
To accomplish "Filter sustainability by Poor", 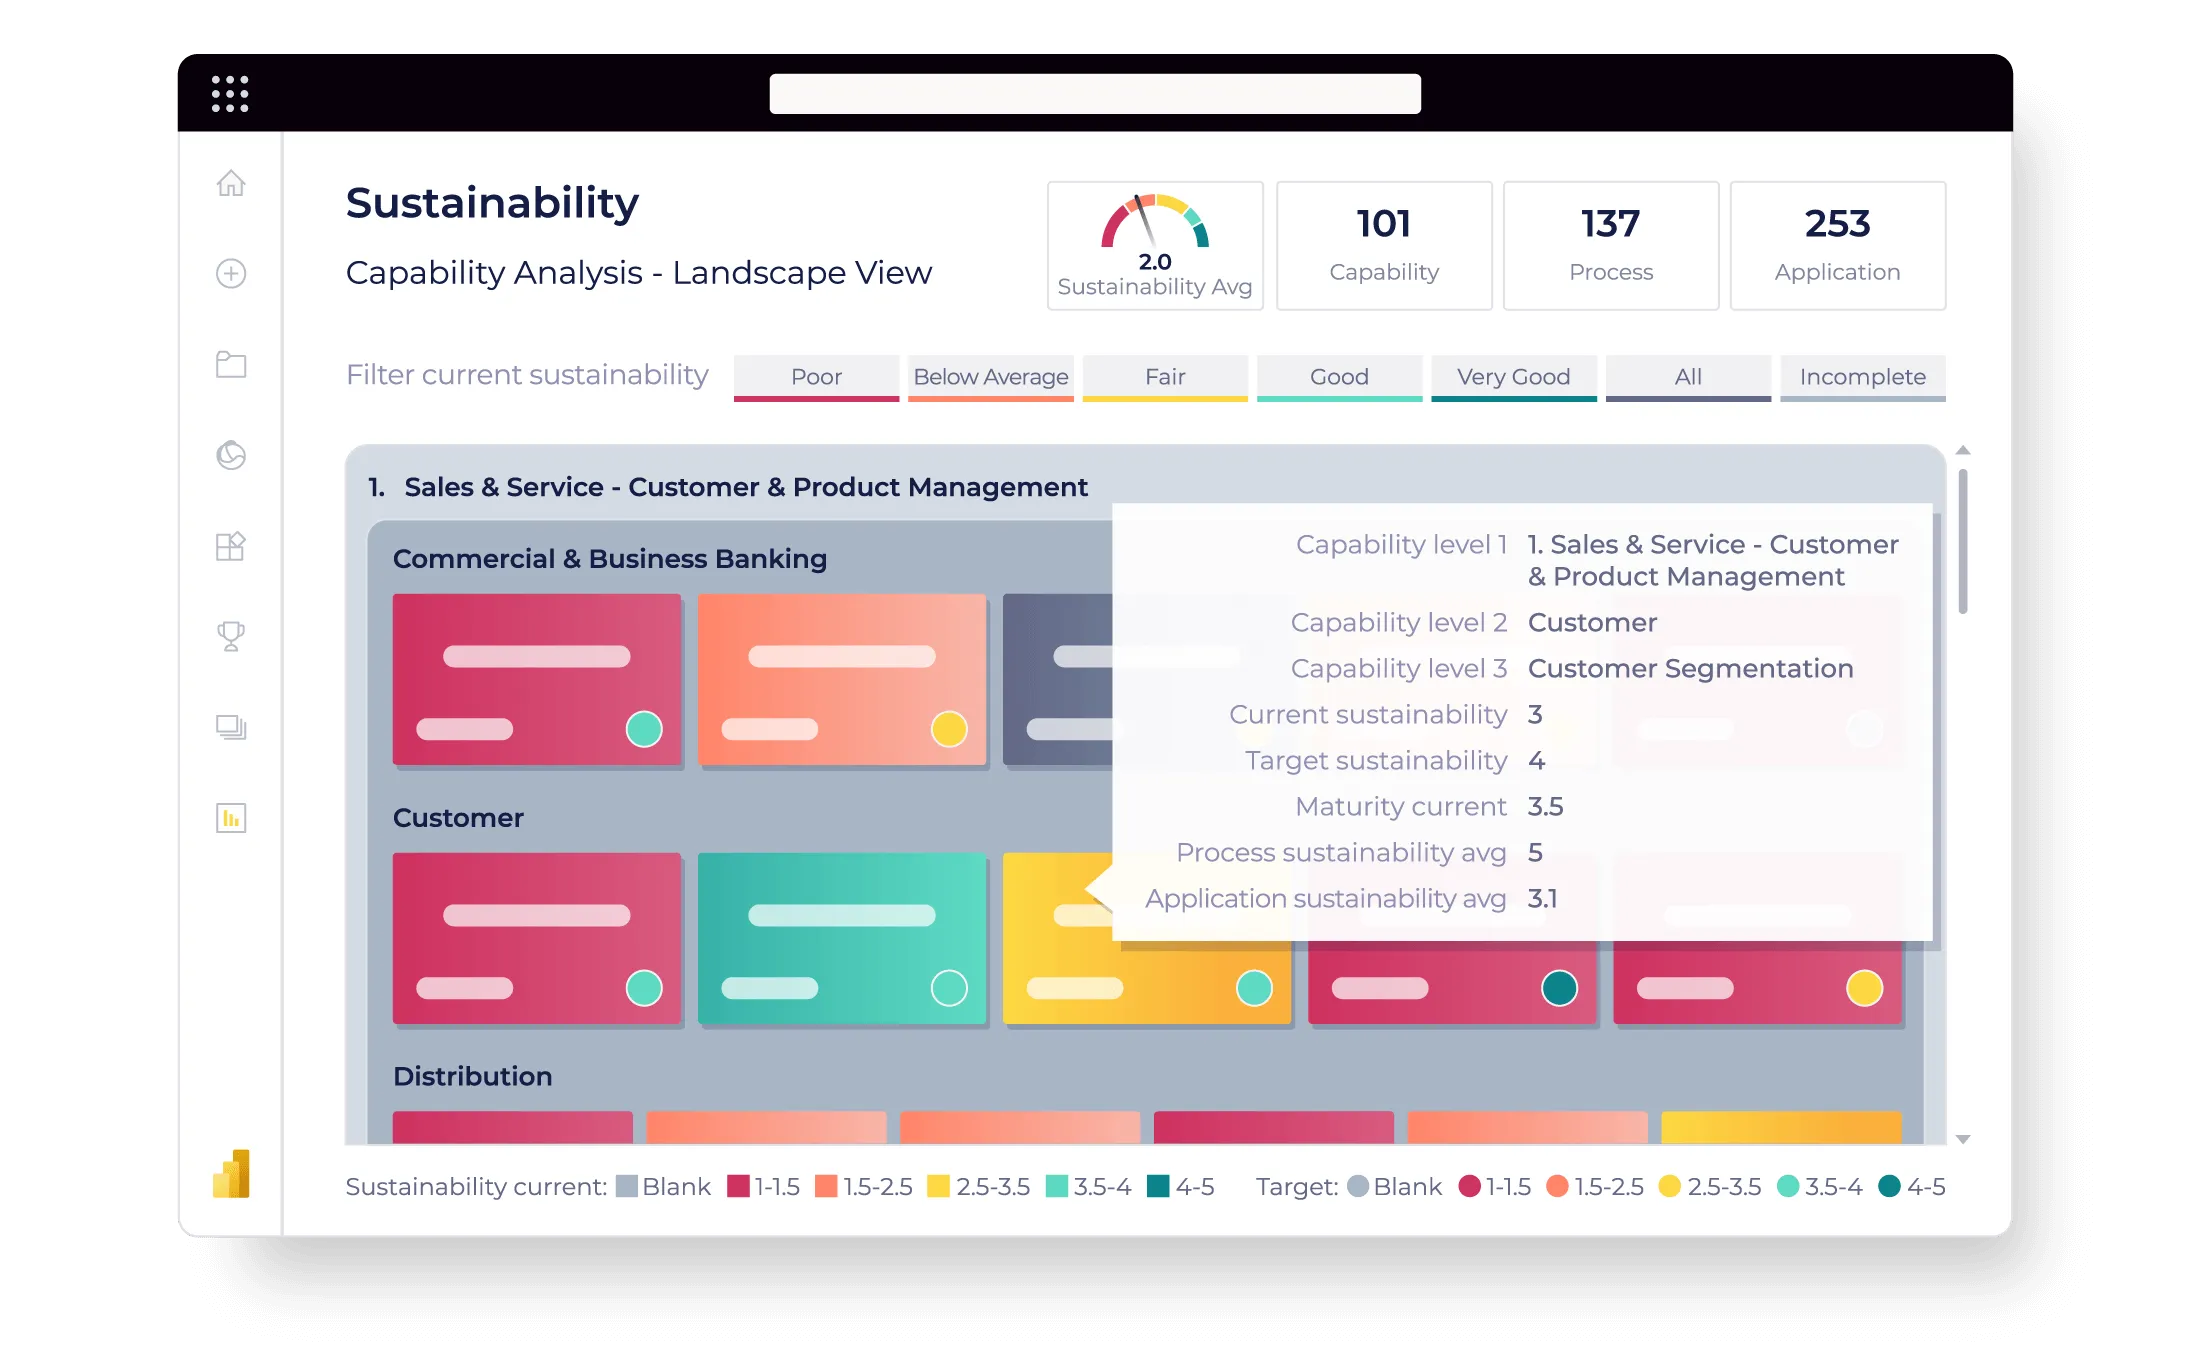I will 816,377.
